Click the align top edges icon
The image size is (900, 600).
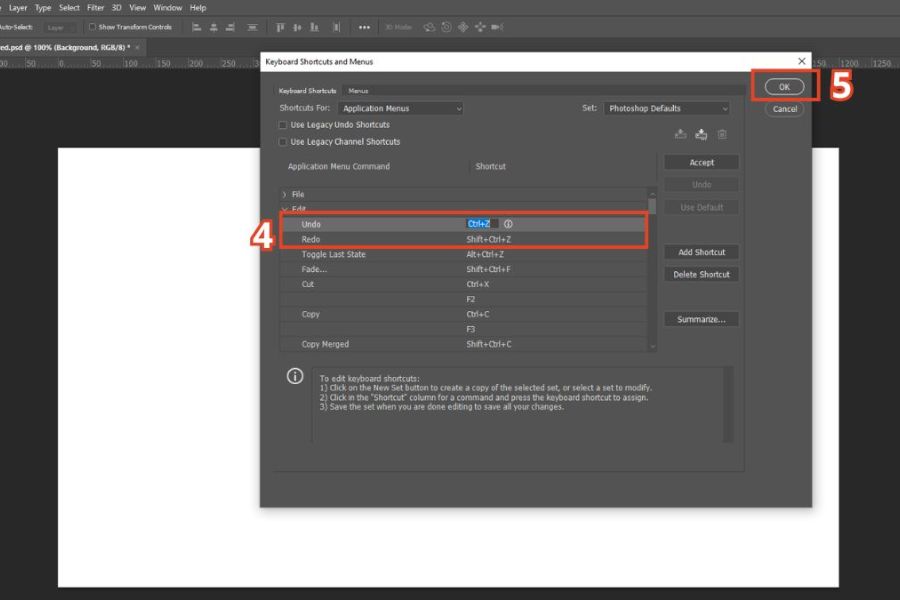point(281,27)
